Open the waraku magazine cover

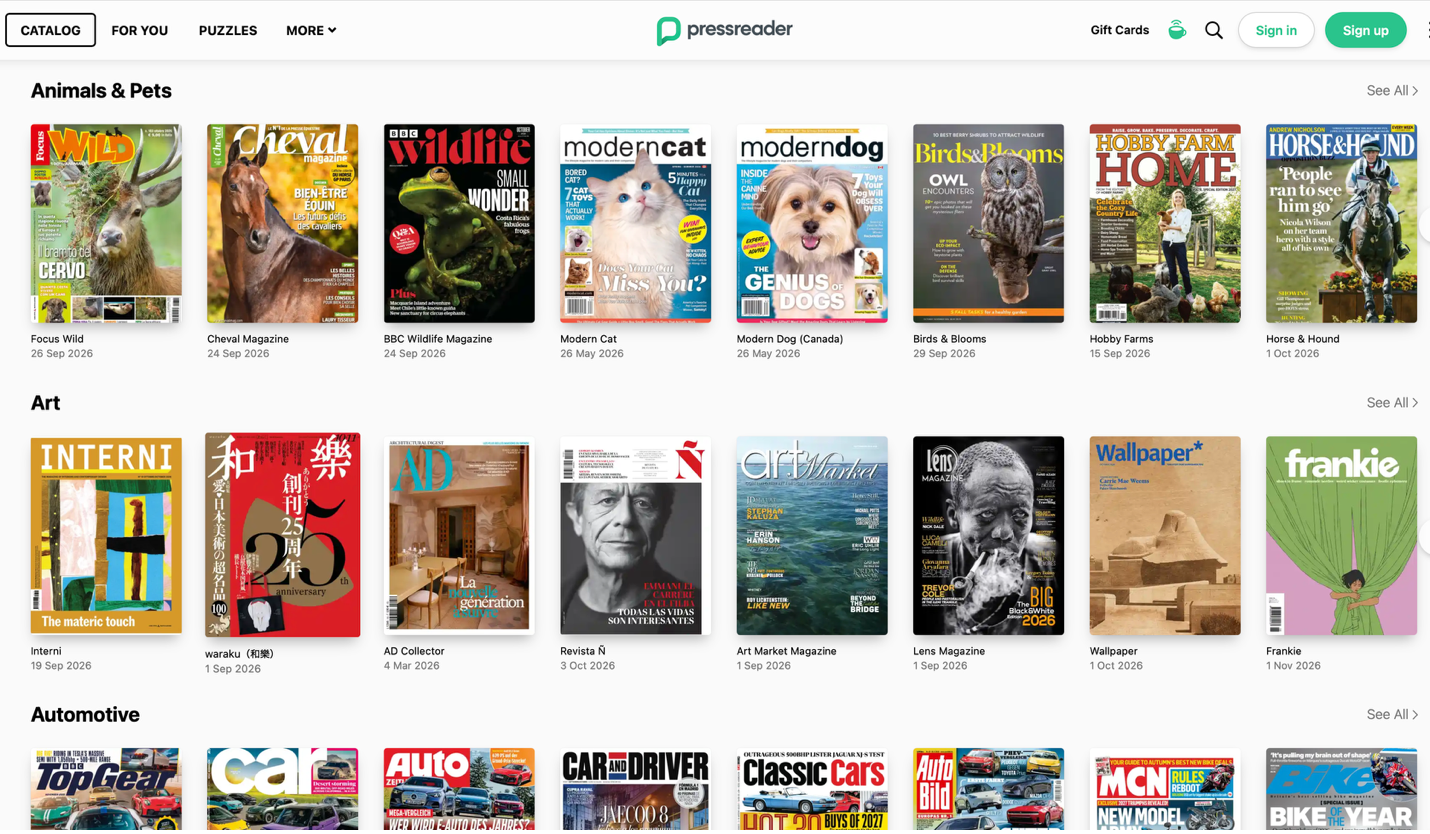coord(282,535)
